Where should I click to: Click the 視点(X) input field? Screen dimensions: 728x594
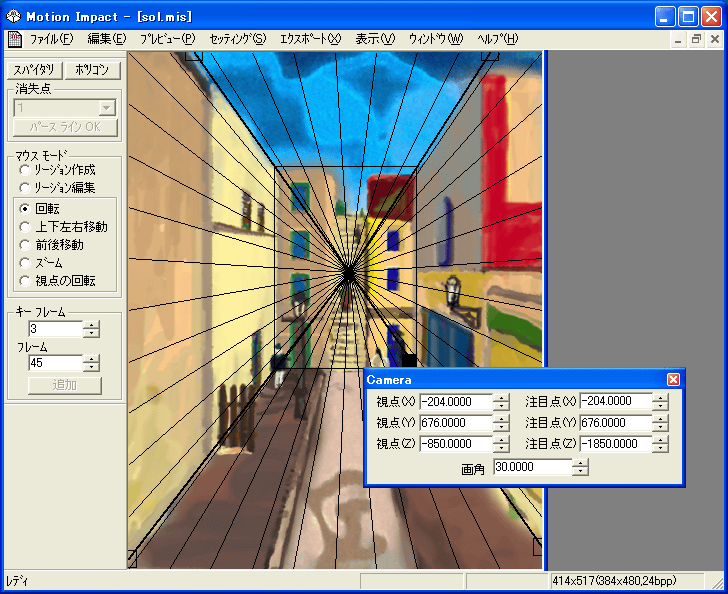coord(456,402)
